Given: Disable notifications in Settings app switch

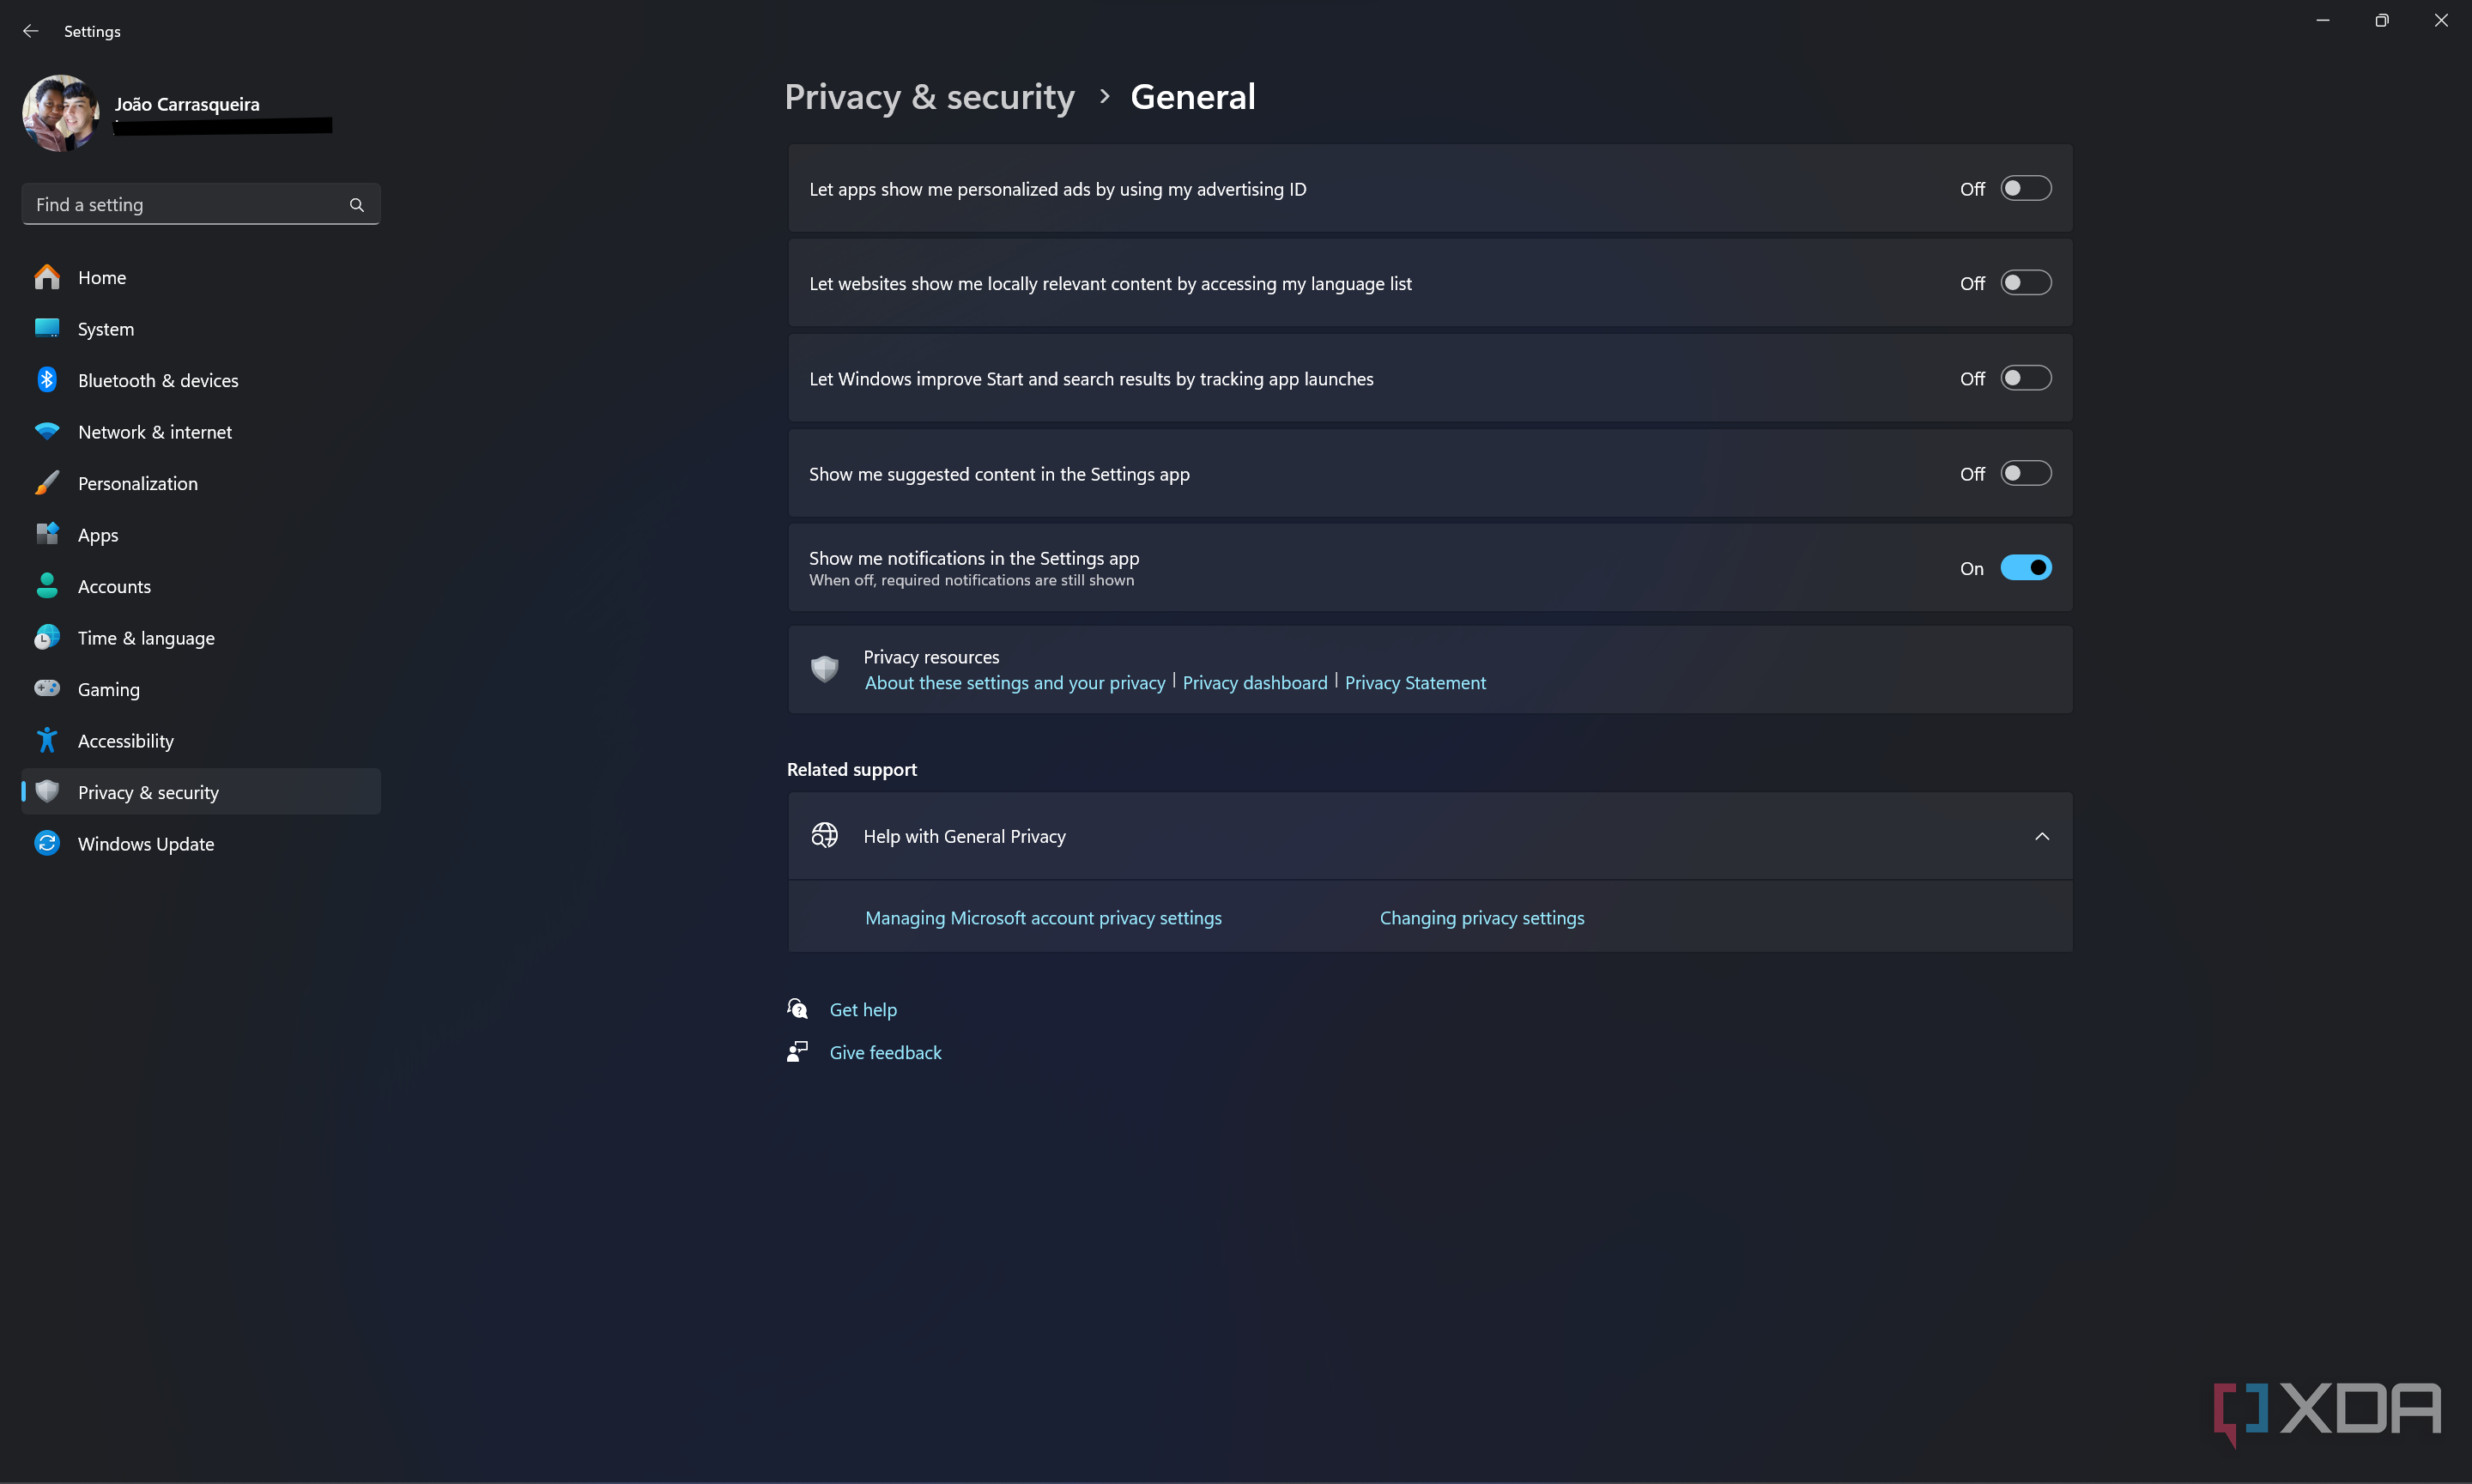Looking at the screenshot, I should [x=2025, y=568].
